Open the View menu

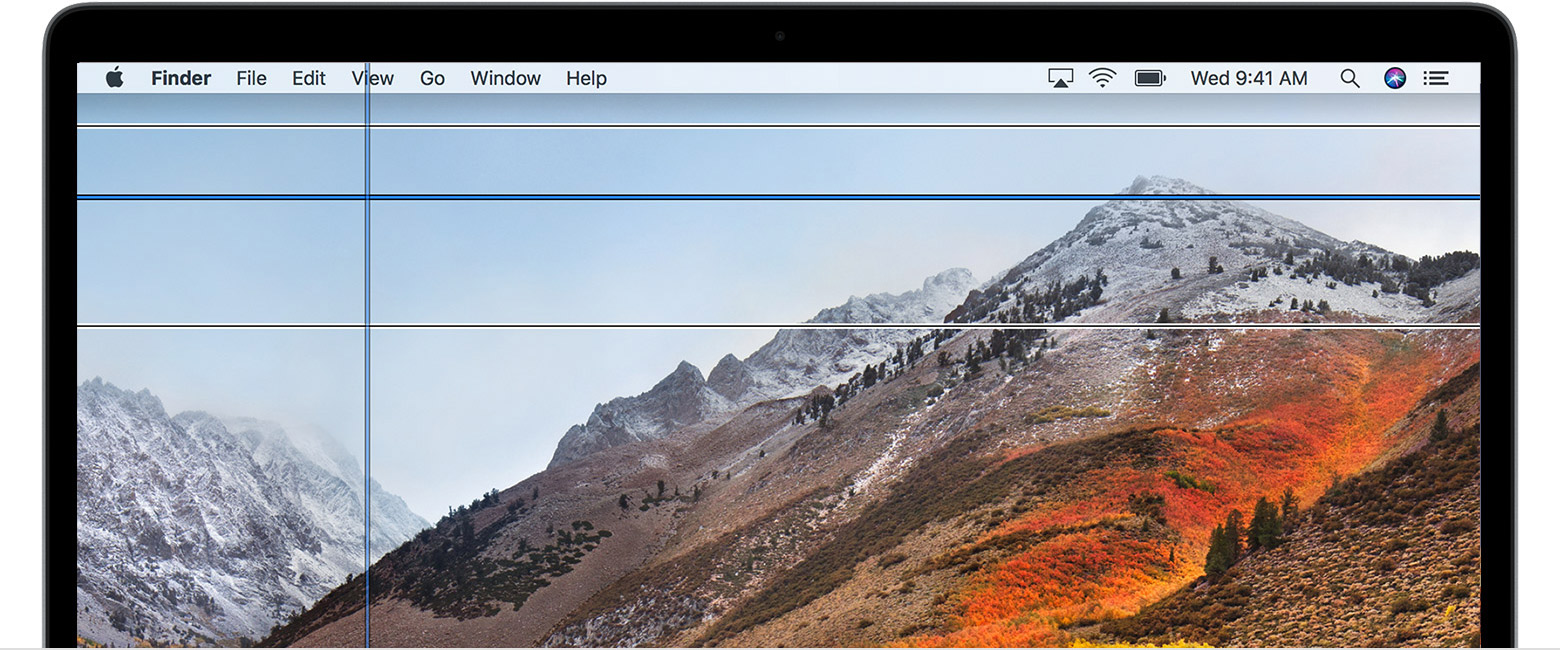click(x=373, y=78)
